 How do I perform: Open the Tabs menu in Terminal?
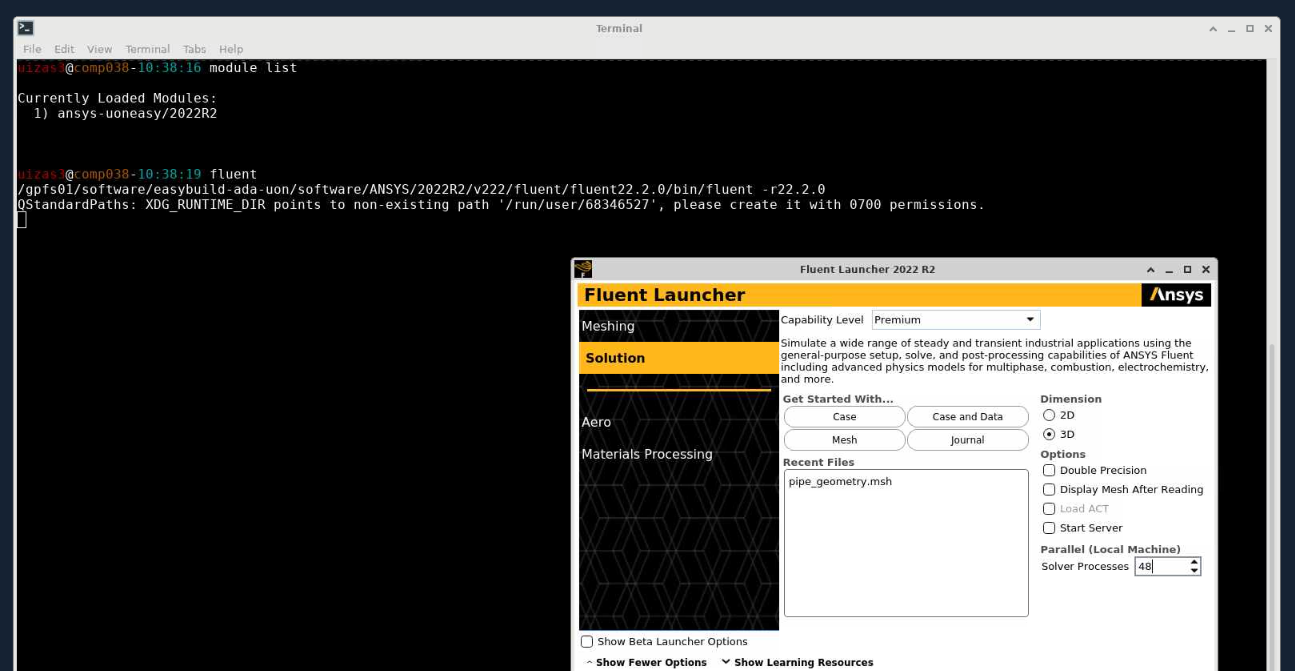pos(194,49)
